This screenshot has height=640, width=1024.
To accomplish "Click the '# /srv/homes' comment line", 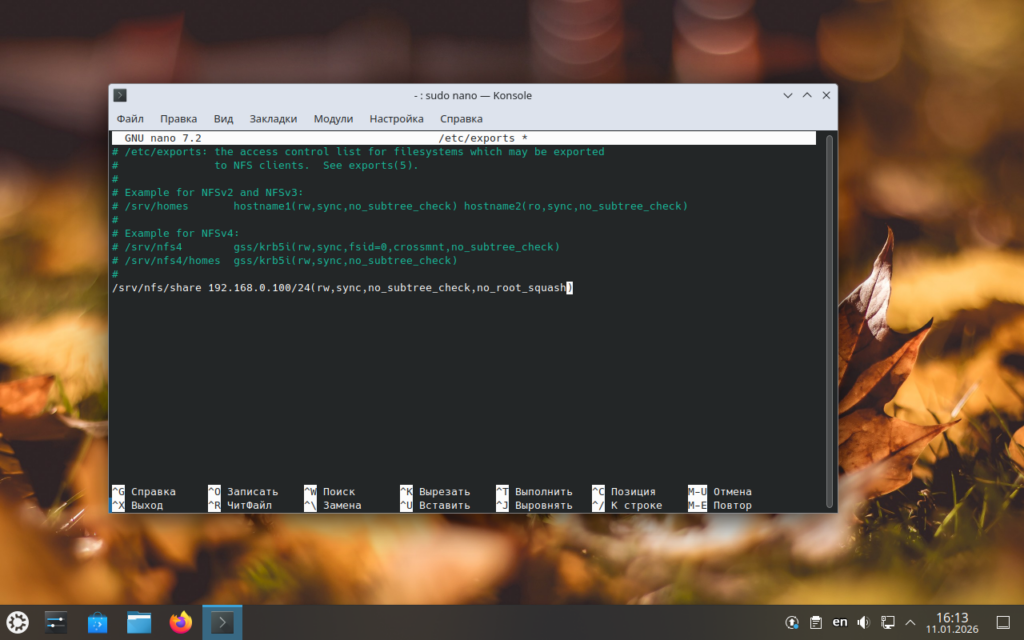I will 400,206.
